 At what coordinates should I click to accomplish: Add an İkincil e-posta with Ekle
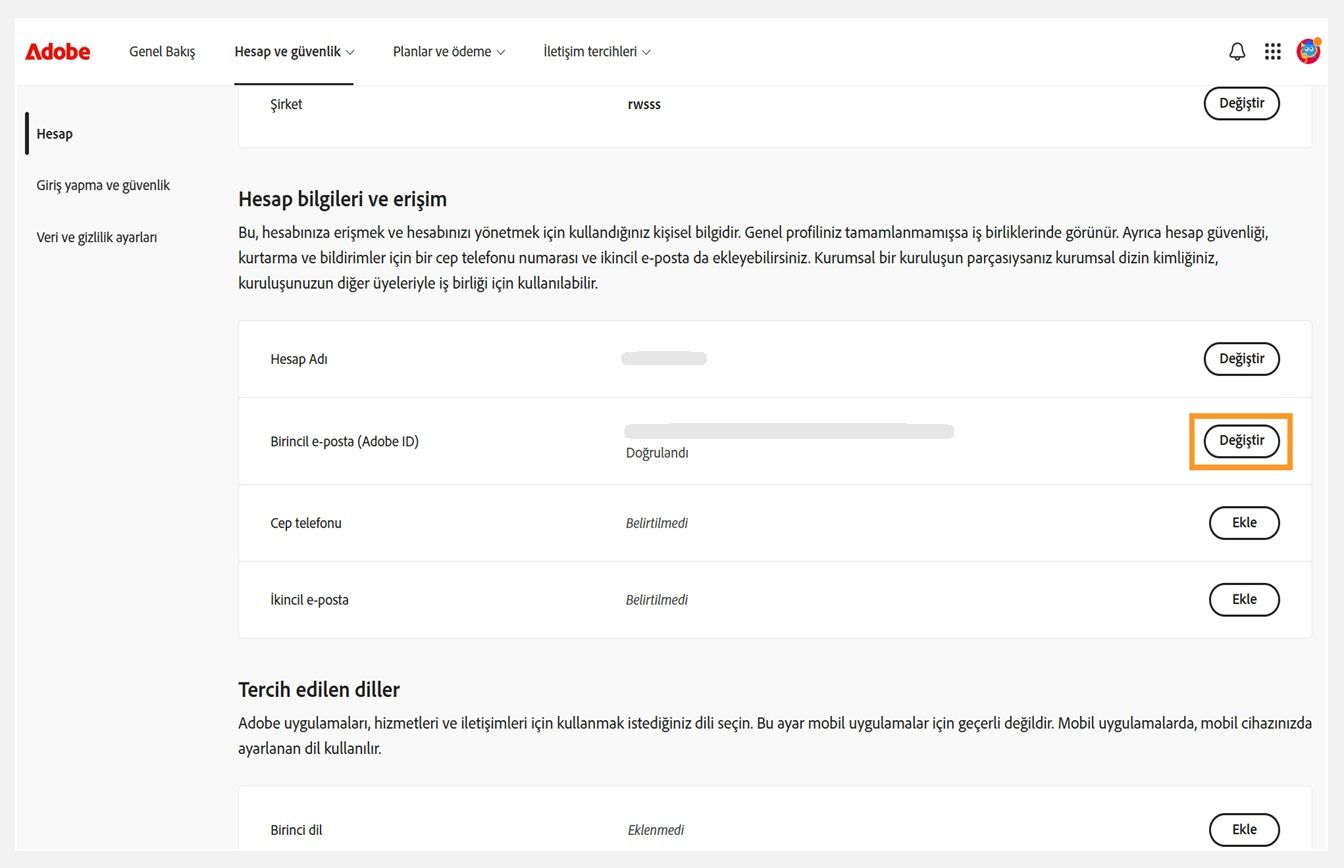[1244, 599]
